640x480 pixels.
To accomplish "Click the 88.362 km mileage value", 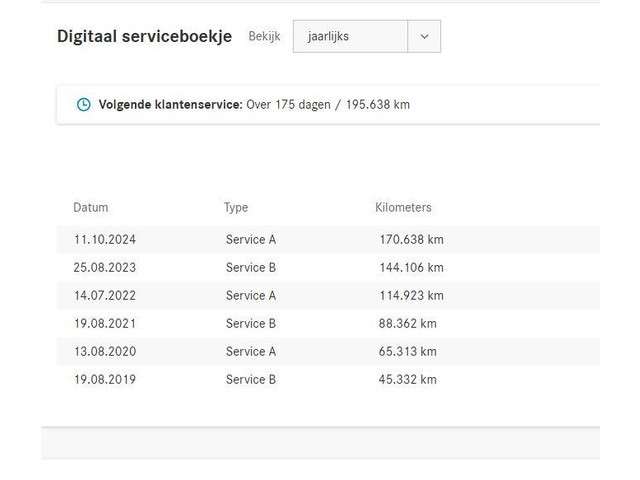I will (x=407, y=324).
